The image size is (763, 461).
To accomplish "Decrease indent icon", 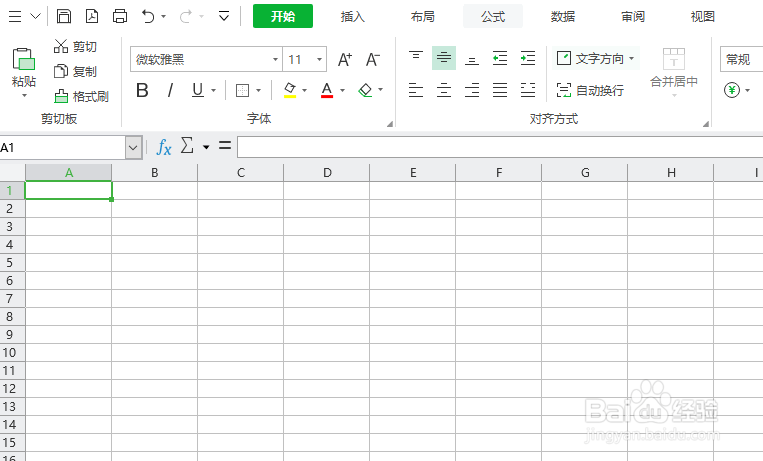I will (x=500, y=58).
